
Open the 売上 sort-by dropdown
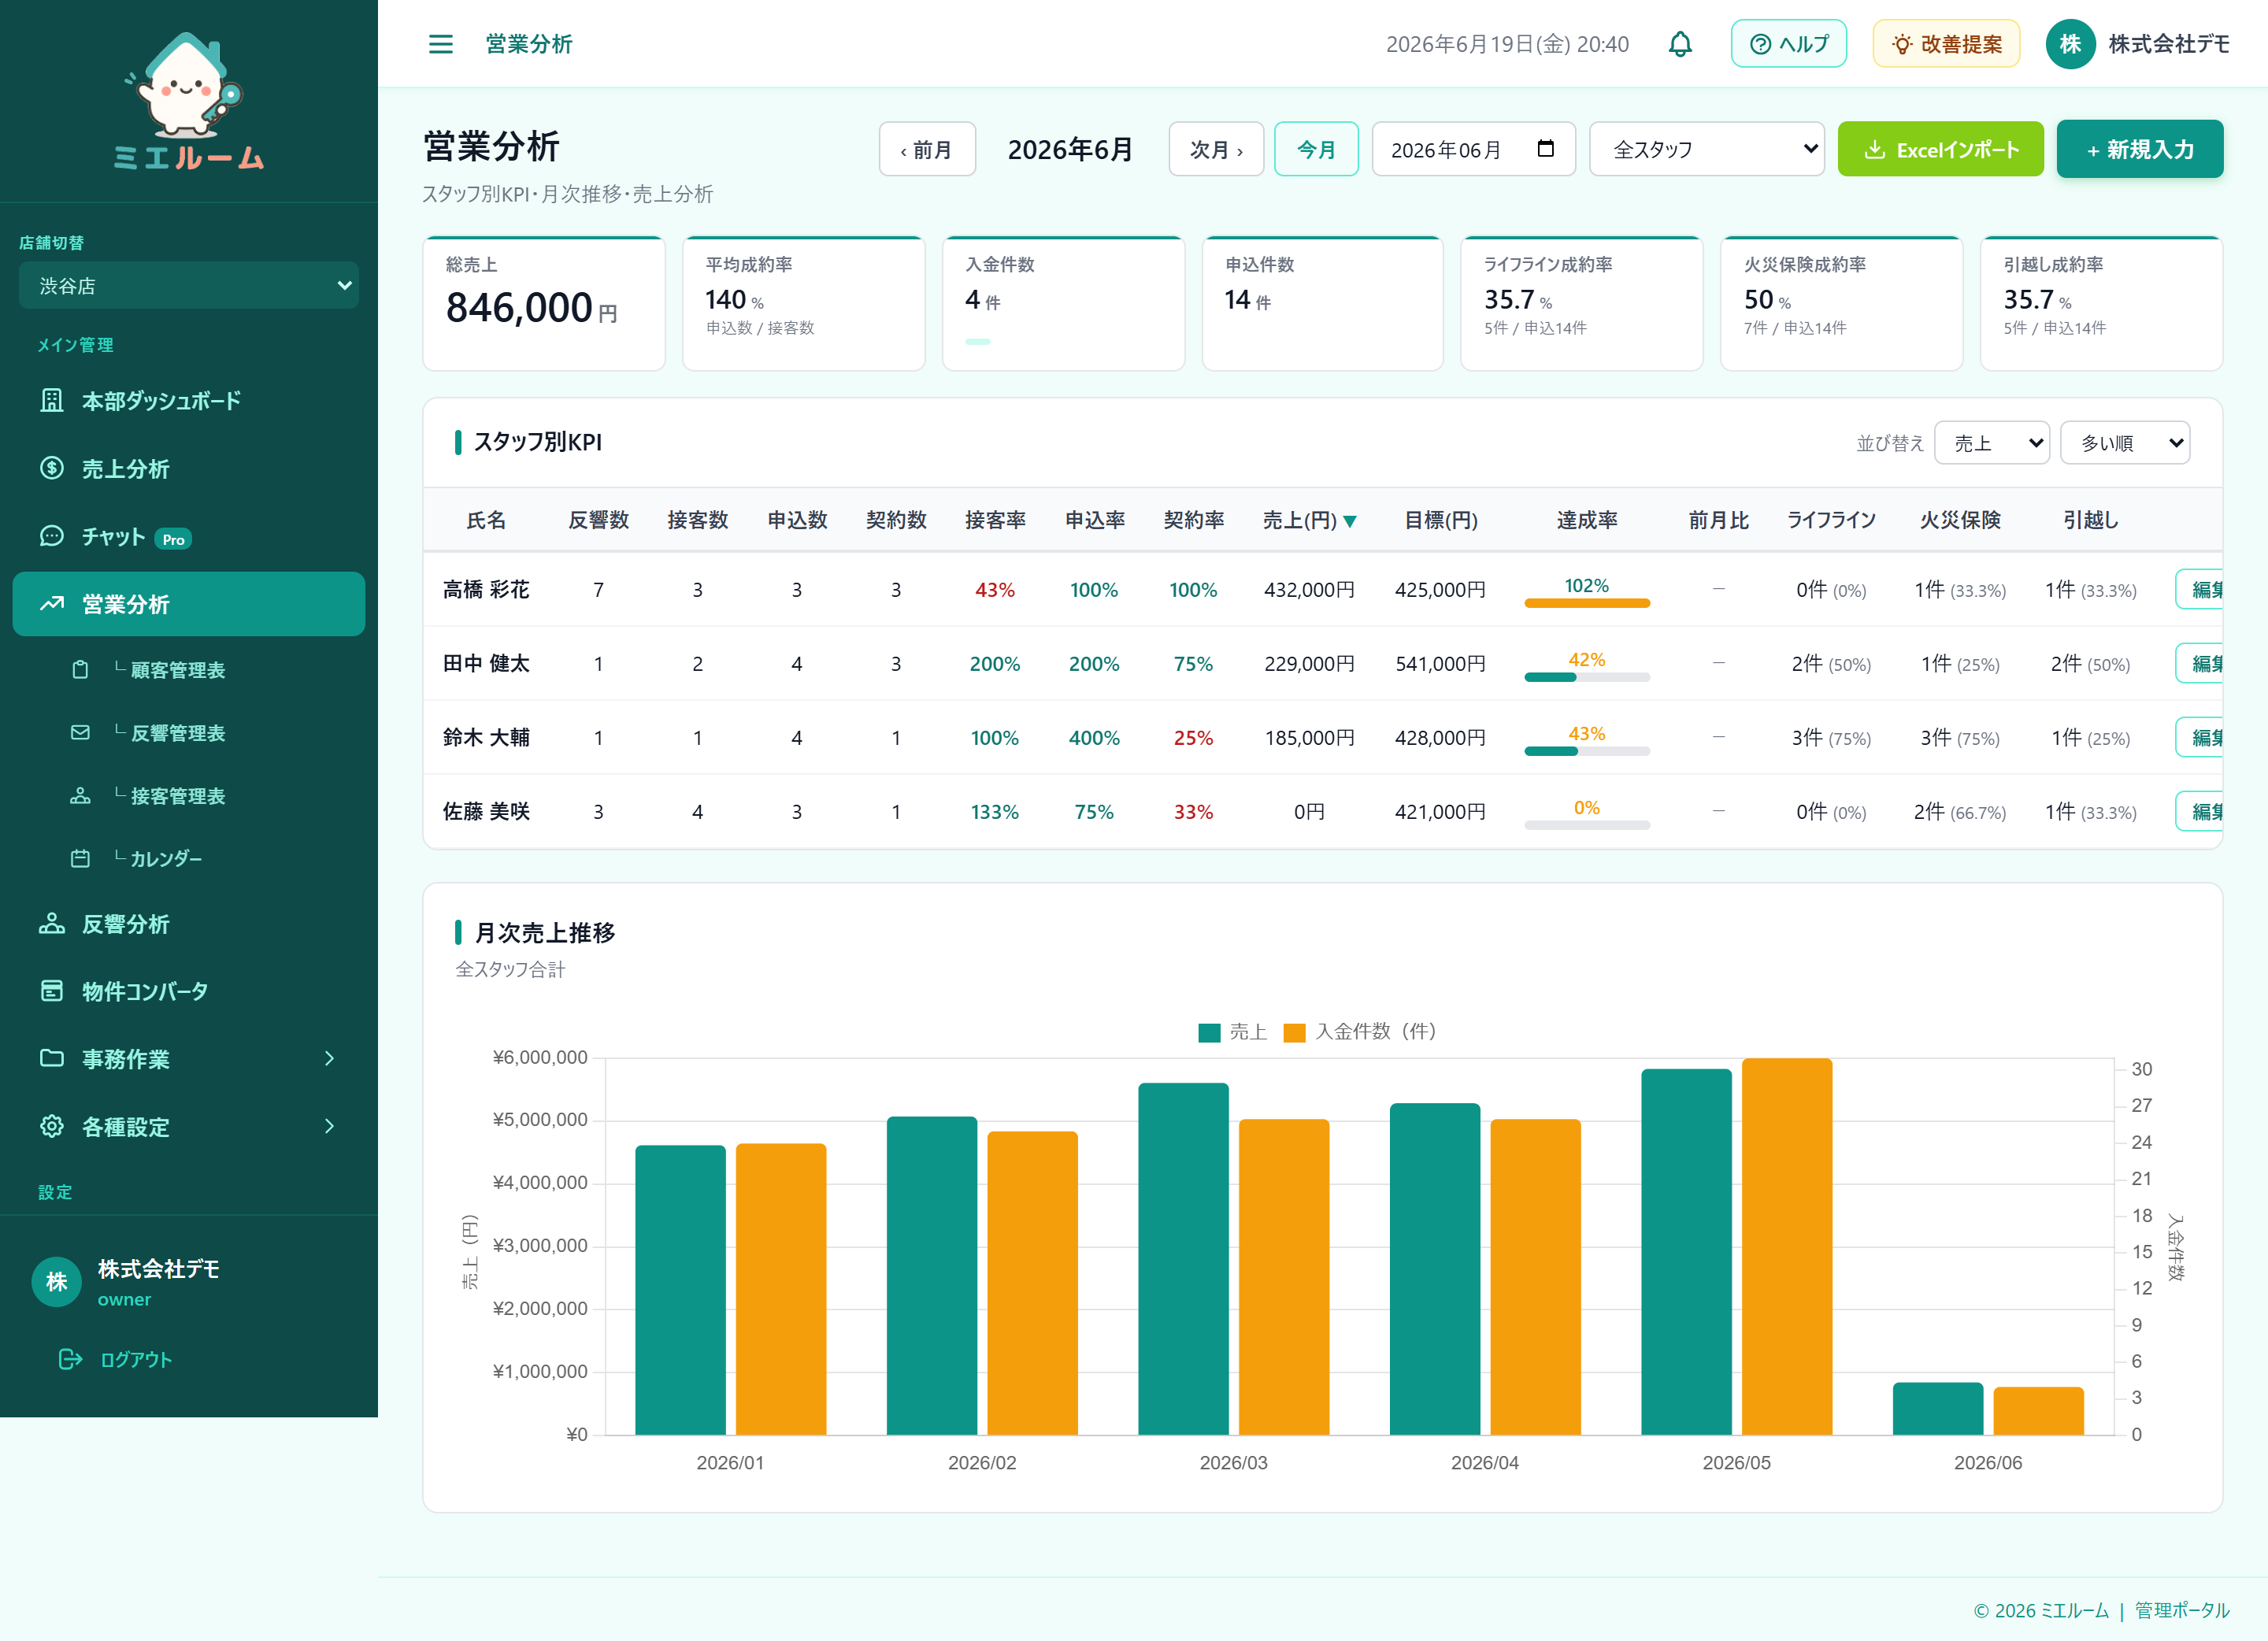[1992, 443]
